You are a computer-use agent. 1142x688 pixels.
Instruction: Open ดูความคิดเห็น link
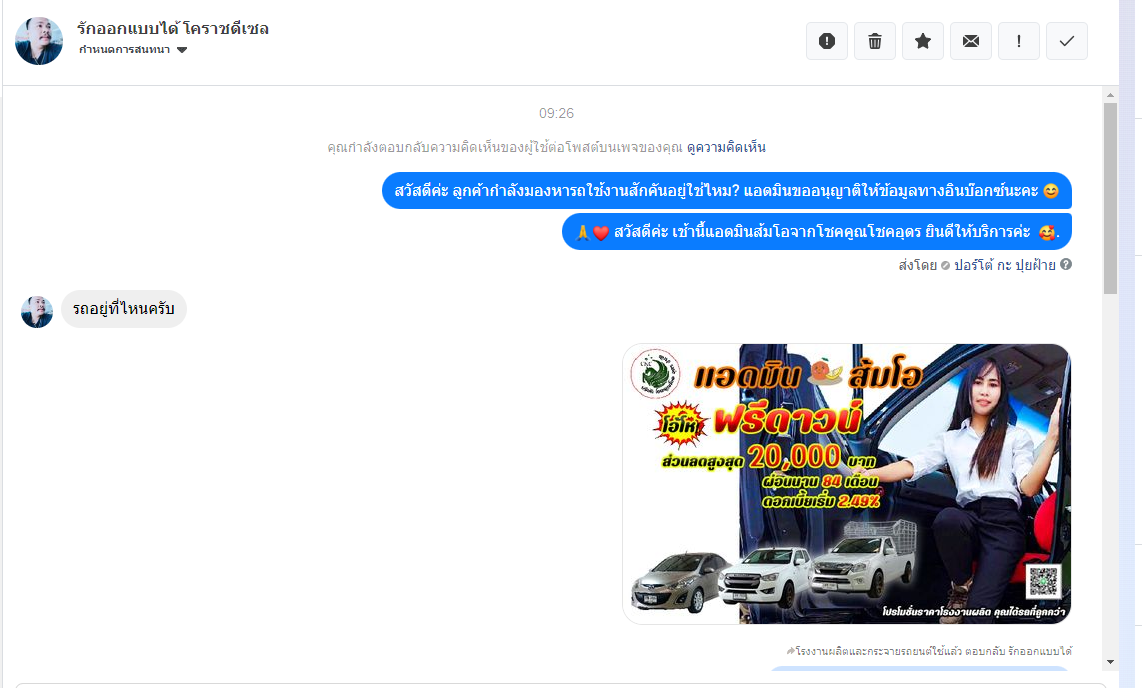726,147
